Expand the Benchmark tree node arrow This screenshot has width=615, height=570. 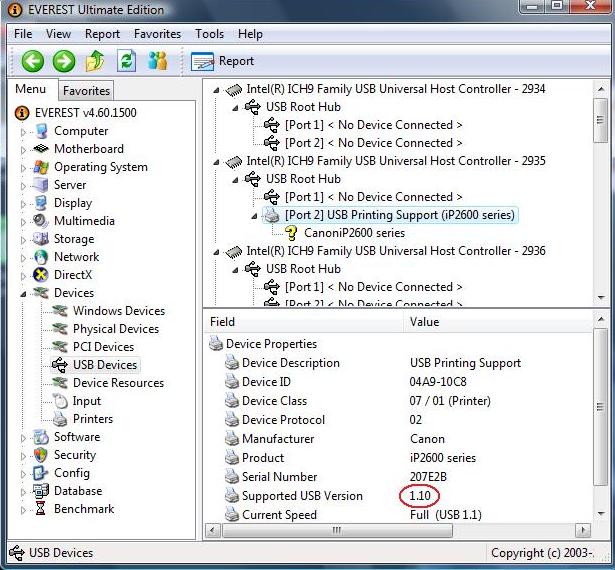23,510
